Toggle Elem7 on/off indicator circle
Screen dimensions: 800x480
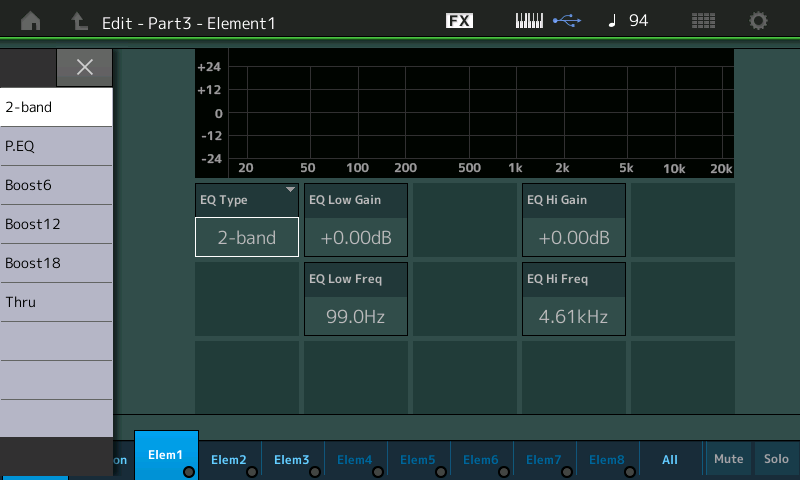click(x=567, y=472)
